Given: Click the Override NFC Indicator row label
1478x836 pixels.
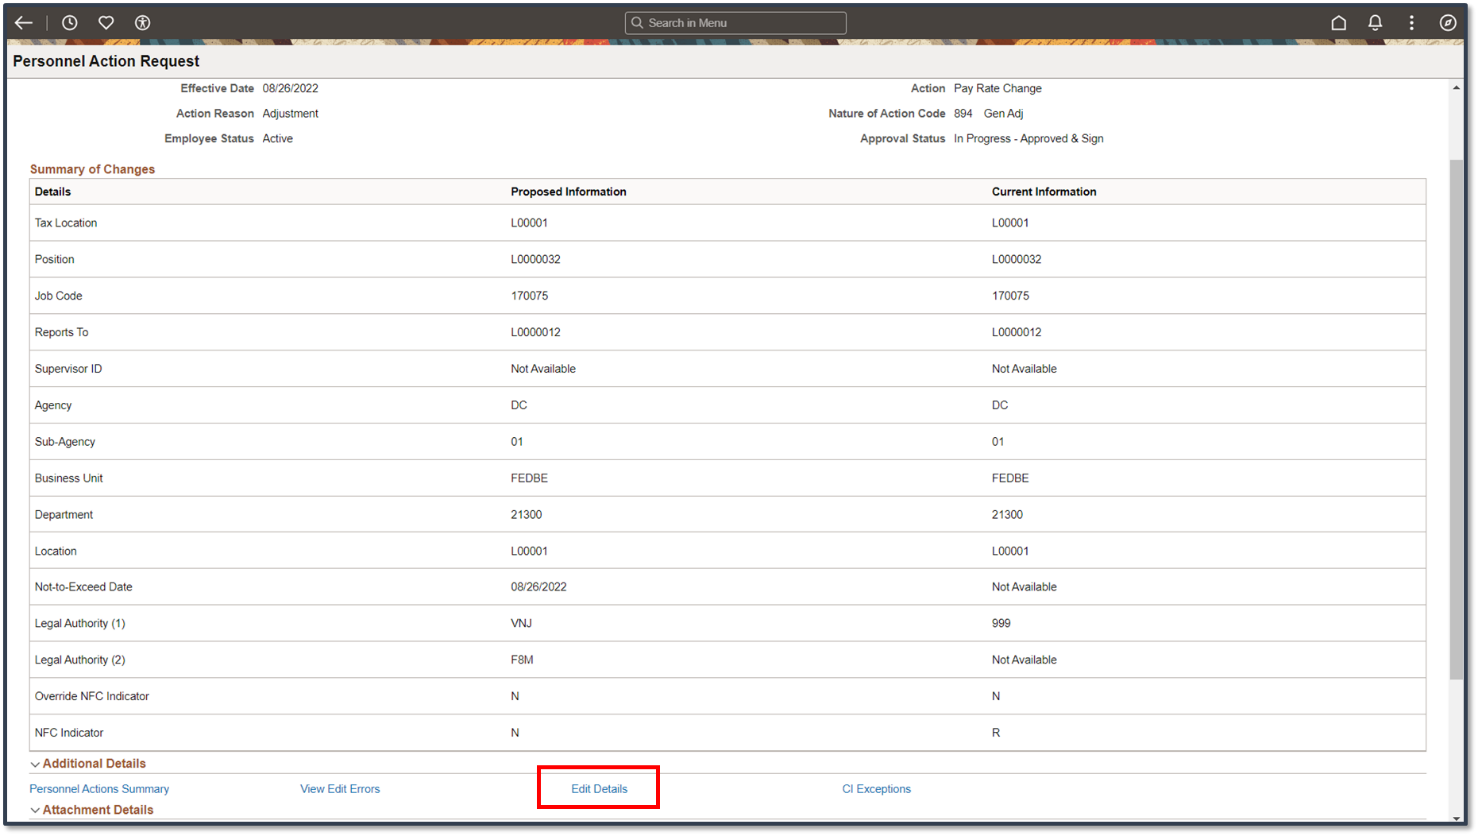Looking at the screenshot, I should (x=92, y=697).
